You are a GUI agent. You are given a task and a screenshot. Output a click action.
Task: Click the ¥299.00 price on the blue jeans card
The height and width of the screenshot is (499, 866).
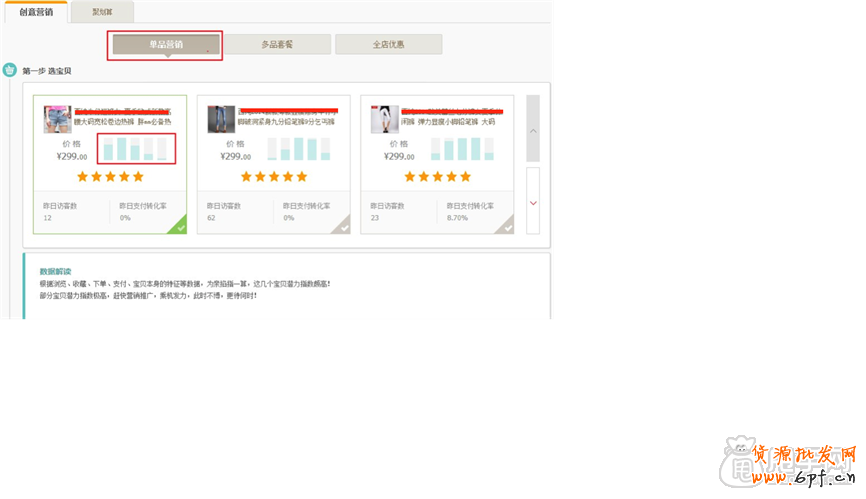pos(236,157)
